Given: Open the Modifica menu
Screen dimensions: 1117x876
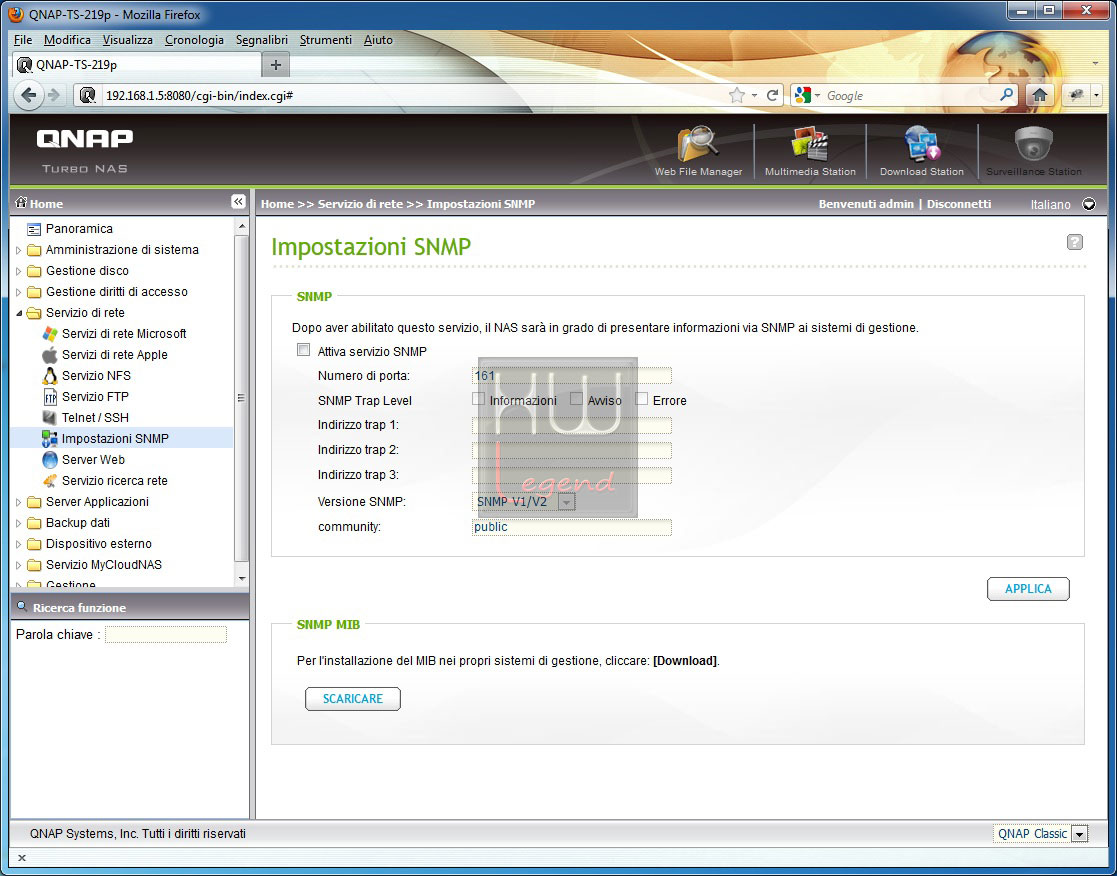Looking at the screenshot, I should pyautogui.click(x=67, y=40).
